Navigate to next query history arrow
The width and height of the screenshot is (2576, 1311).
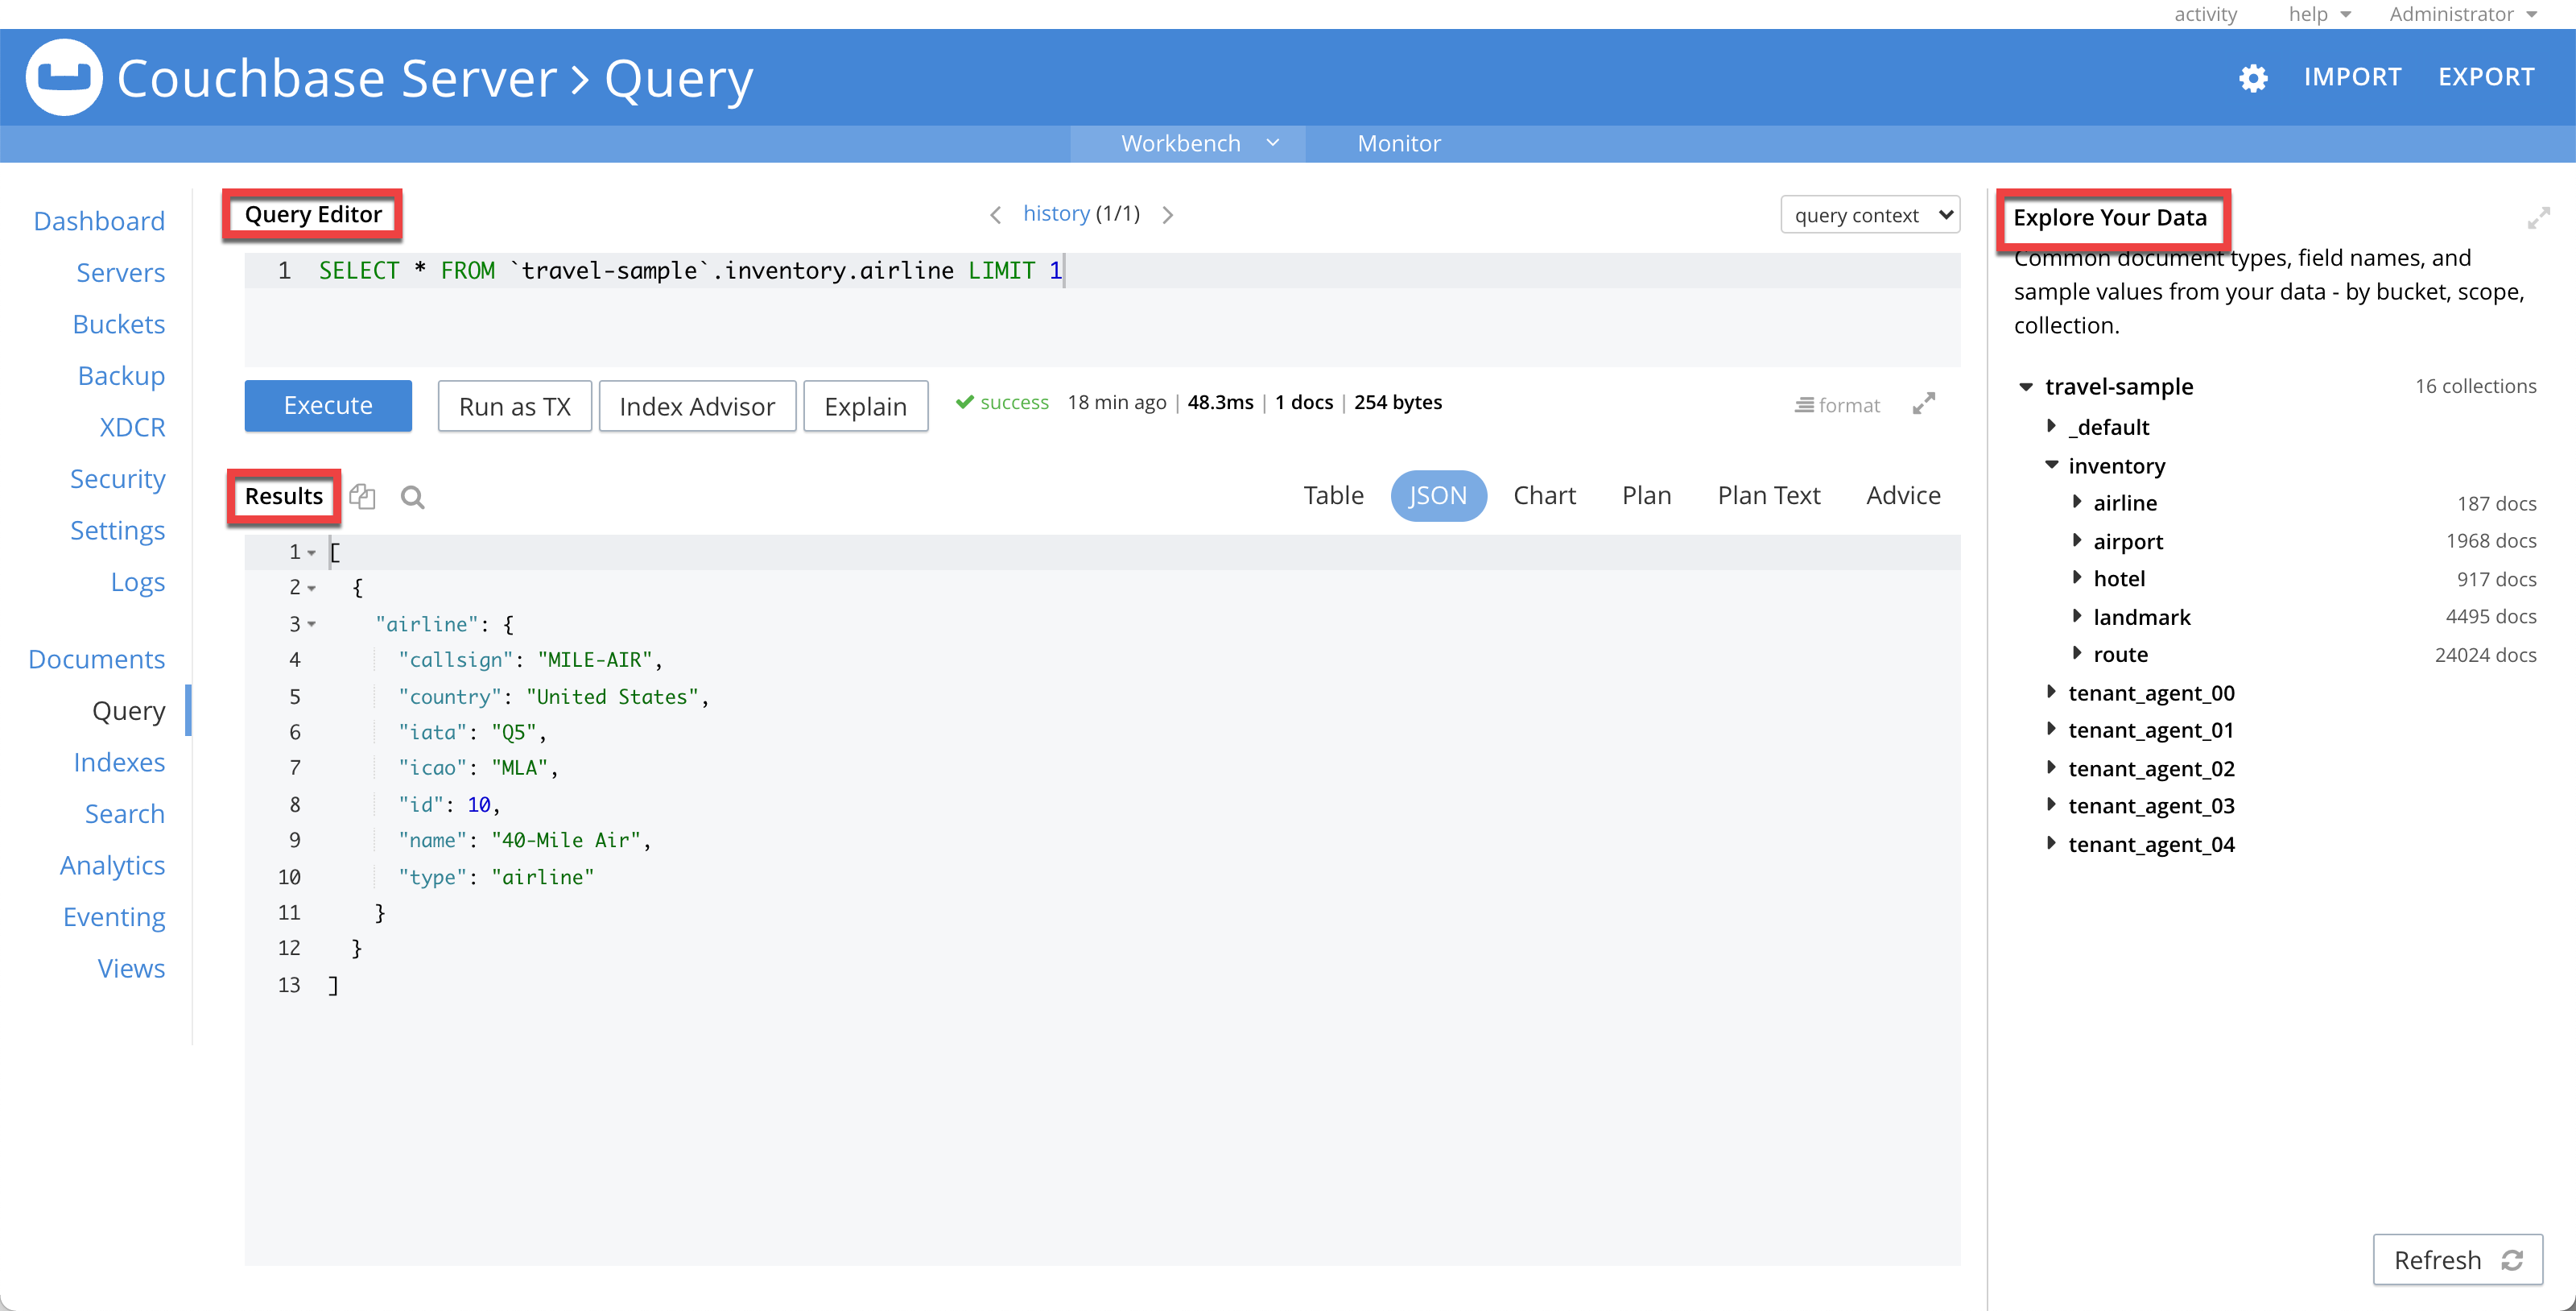1167,213
